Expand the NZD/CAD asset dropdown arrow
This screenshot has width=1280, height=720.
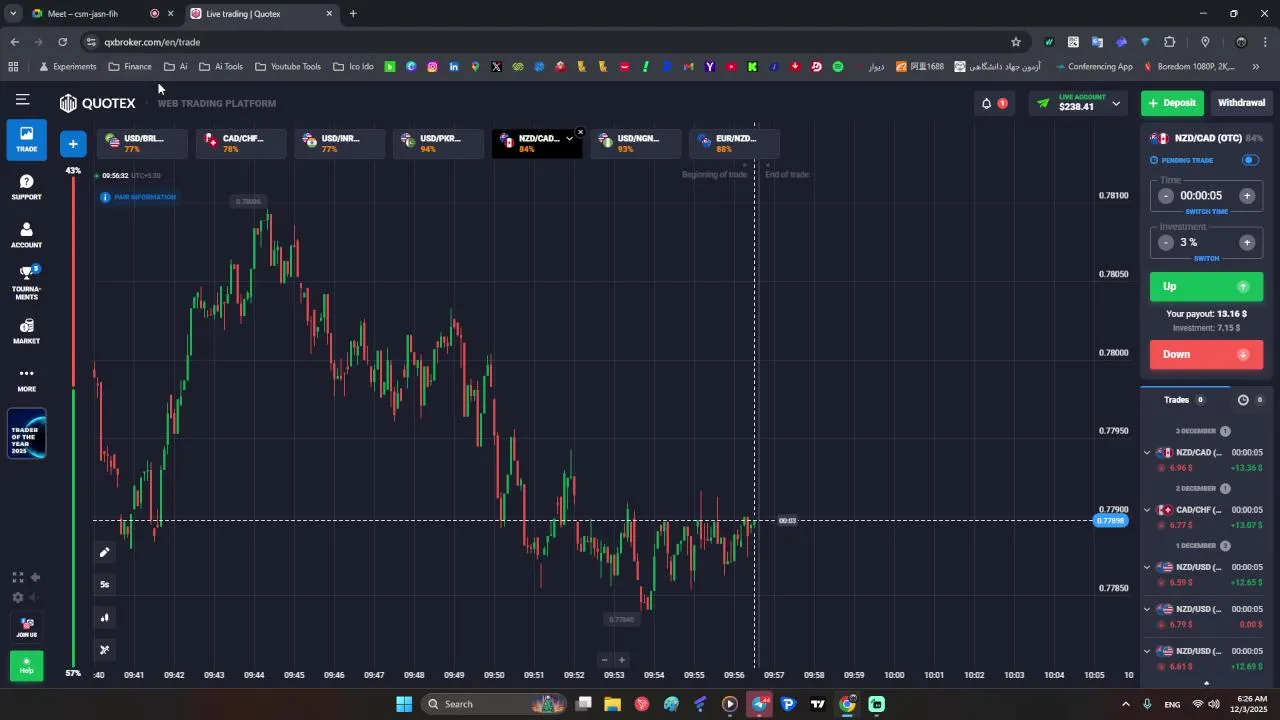click(569, 139)
